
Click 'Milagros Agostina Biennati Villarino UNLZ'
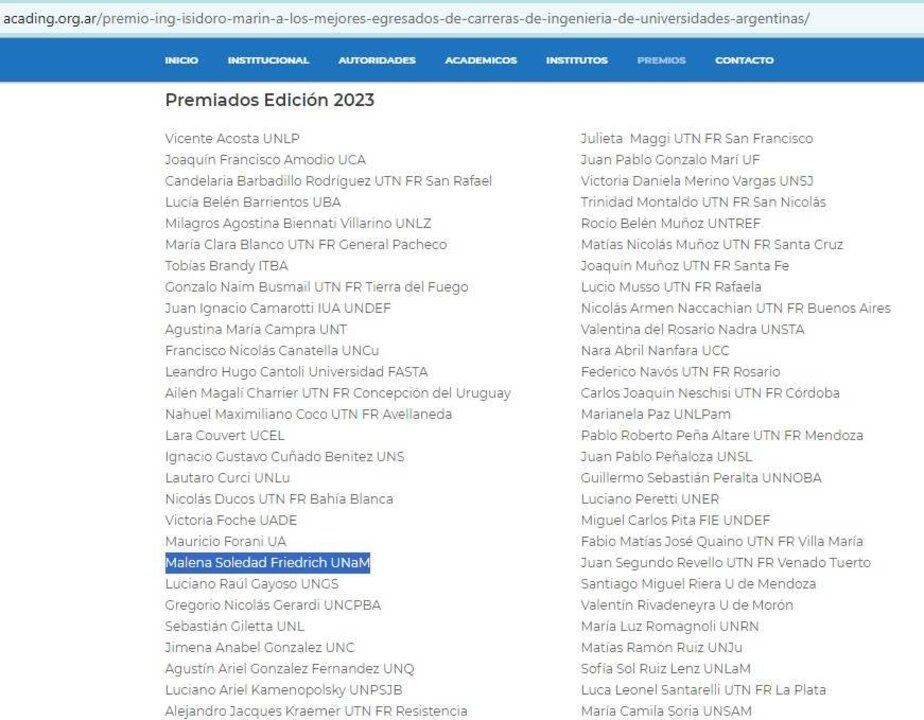click(x=298, y=223)
